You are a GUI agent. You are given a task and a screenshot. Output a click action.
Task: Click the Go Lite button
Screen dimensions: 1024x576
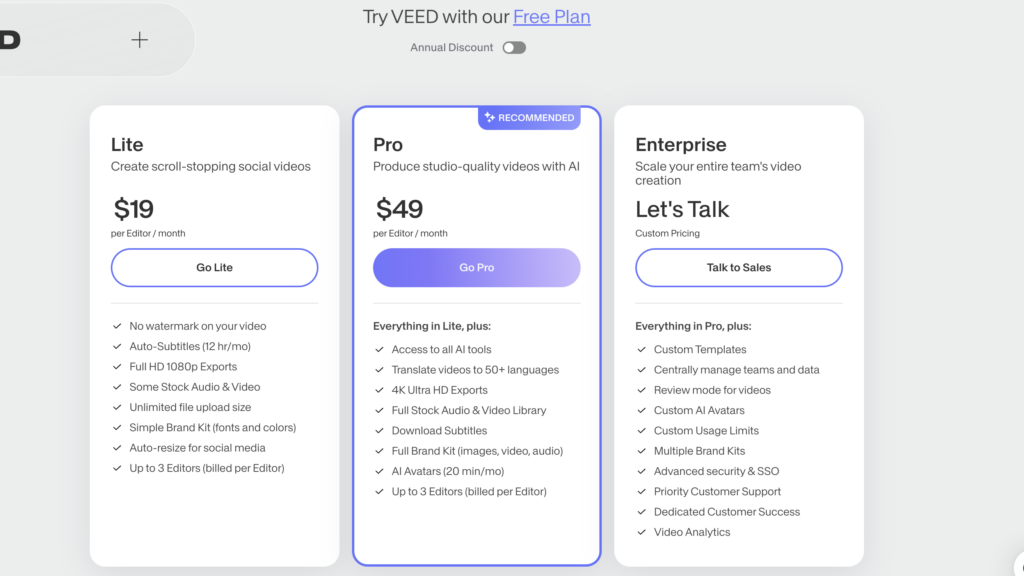tap(214, 268)
